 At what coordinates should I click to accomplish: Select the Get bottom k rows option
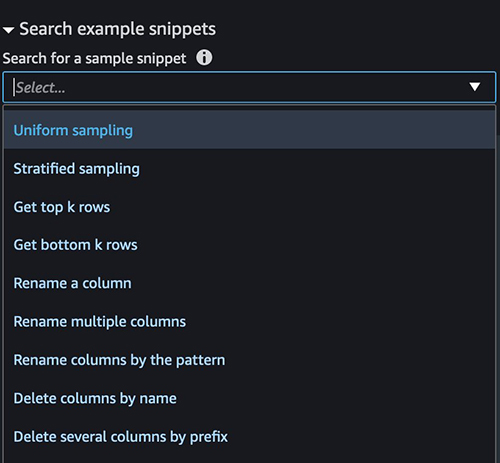(75, 245)
